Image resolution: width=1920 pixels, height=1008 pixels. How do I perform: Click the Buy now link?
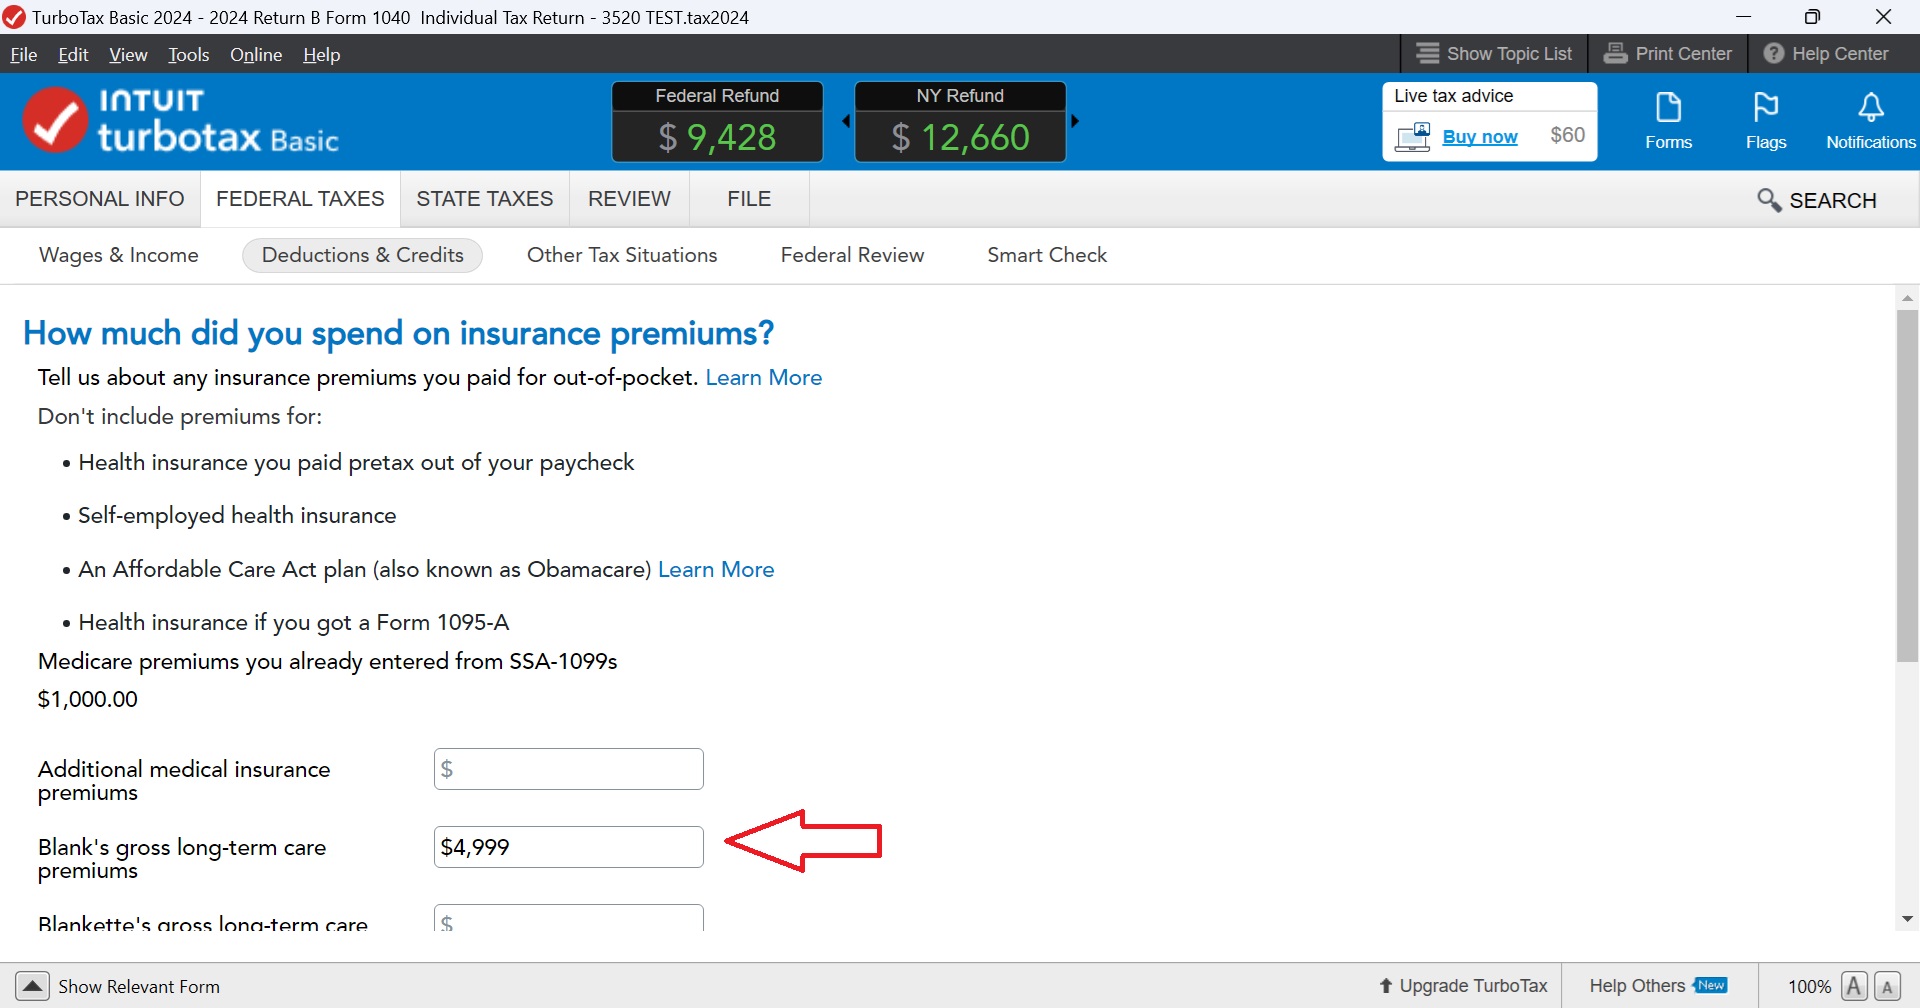pyautogui.click(x=1480, y=137)
